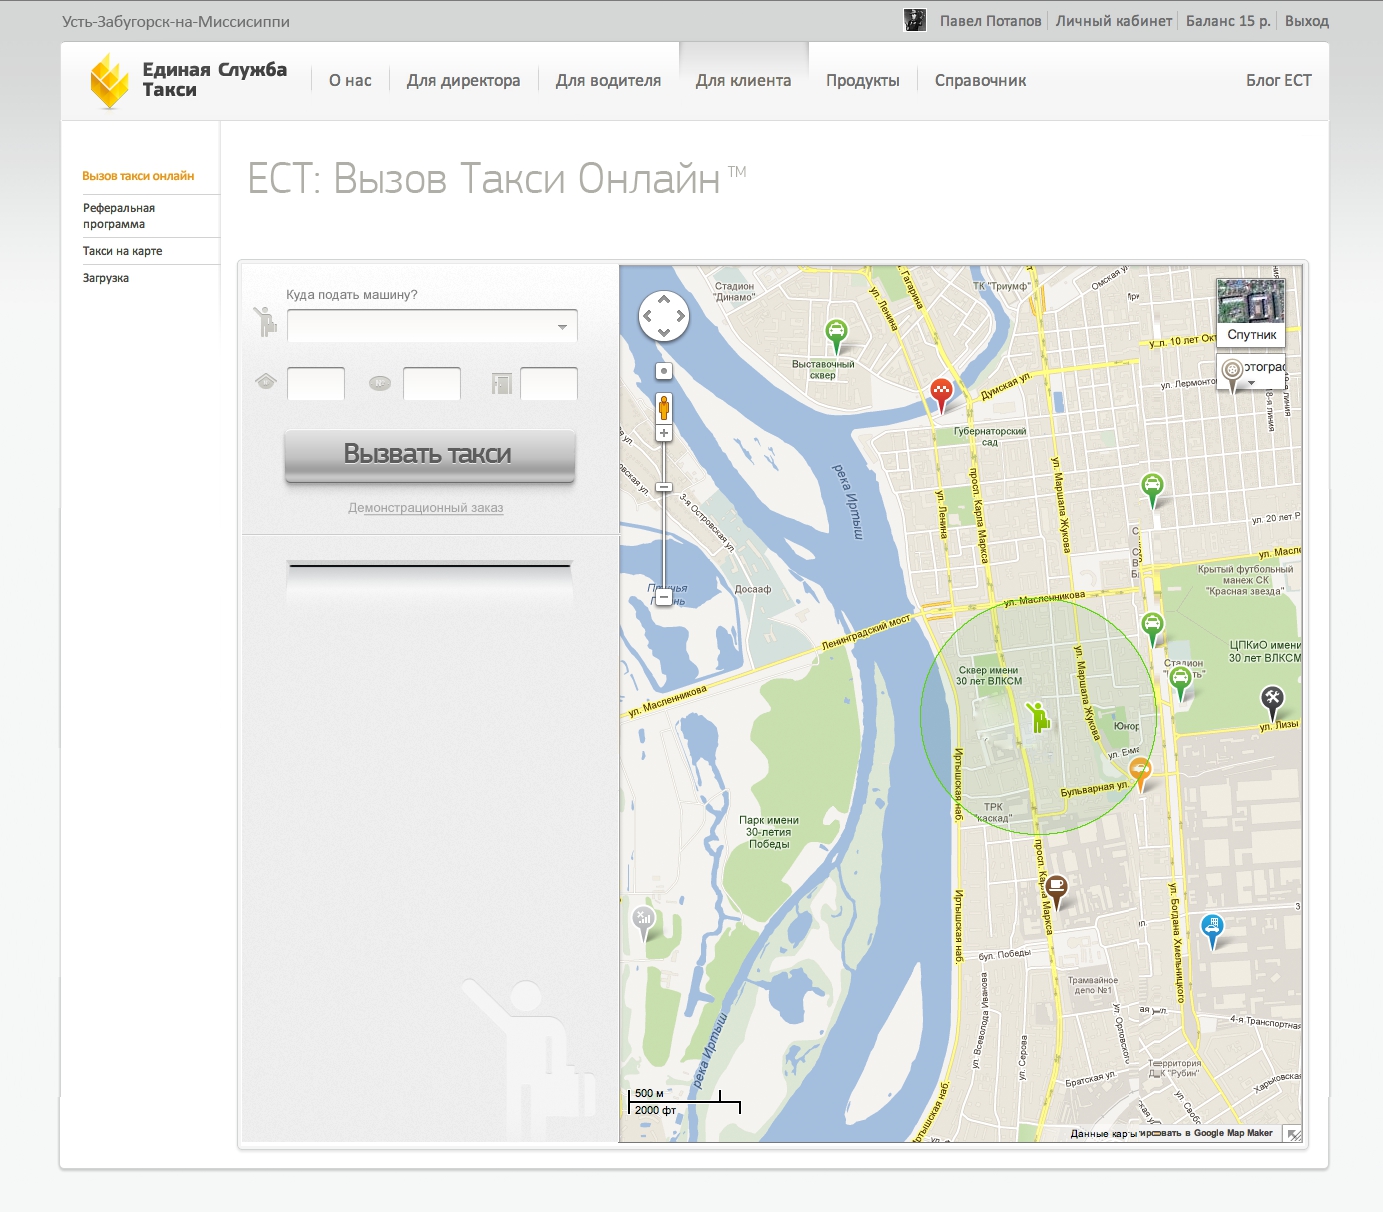The image size is (1383, 1212).
Task: Click the pan up arrow on the map
Action: 664,300
